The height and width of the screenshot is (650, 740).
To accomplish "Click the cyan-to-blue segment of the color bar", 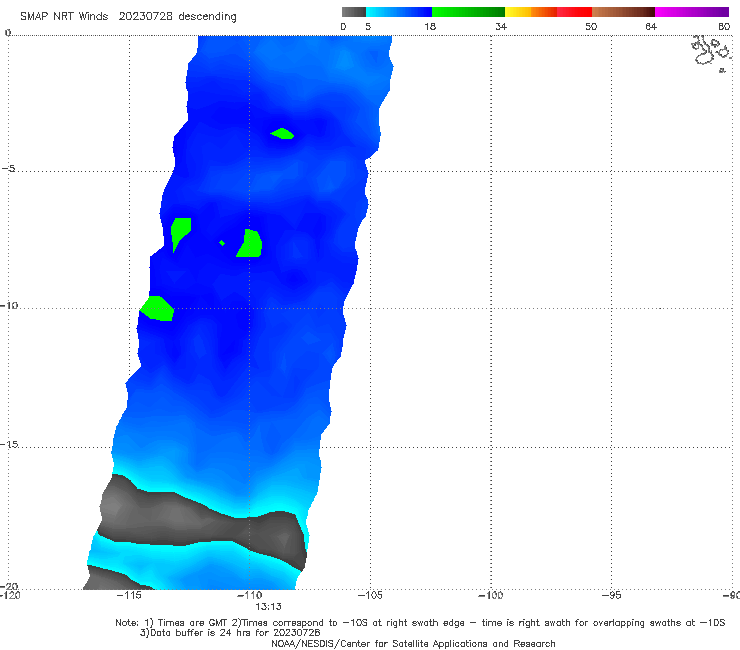I will click(x=399, y=12).
